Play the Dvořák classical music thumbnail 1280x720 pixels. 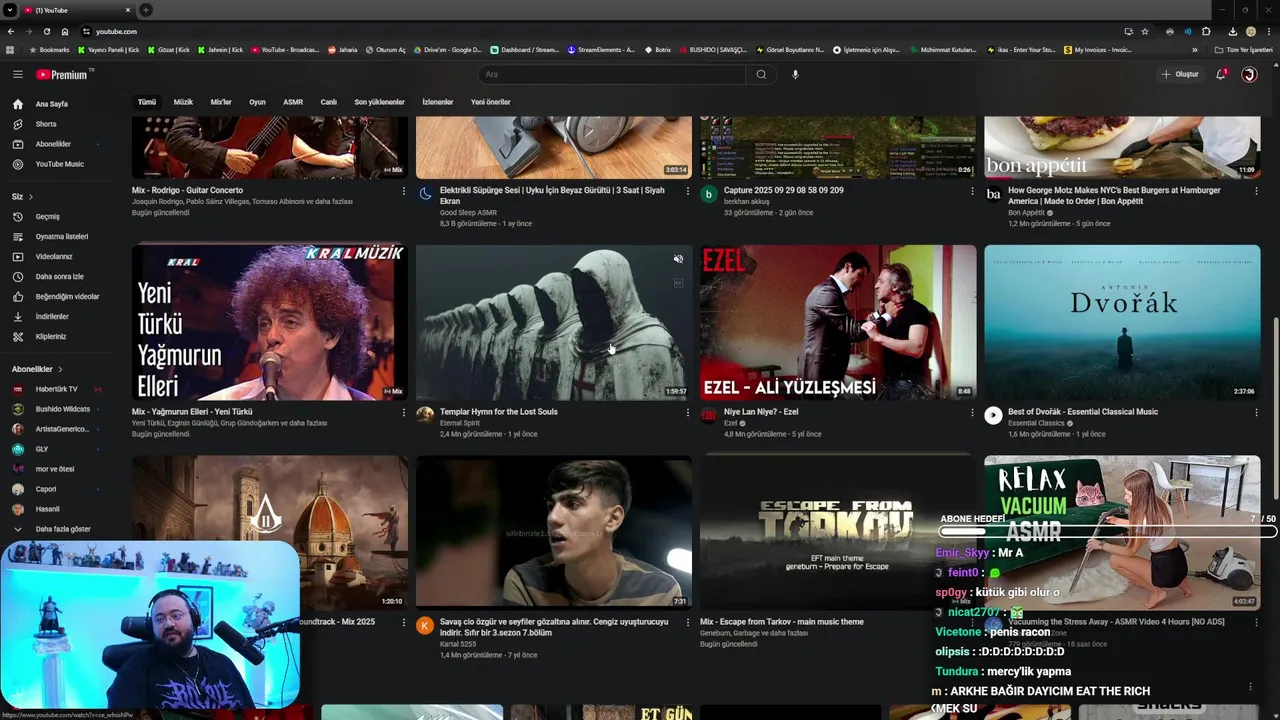point(1122,322)
